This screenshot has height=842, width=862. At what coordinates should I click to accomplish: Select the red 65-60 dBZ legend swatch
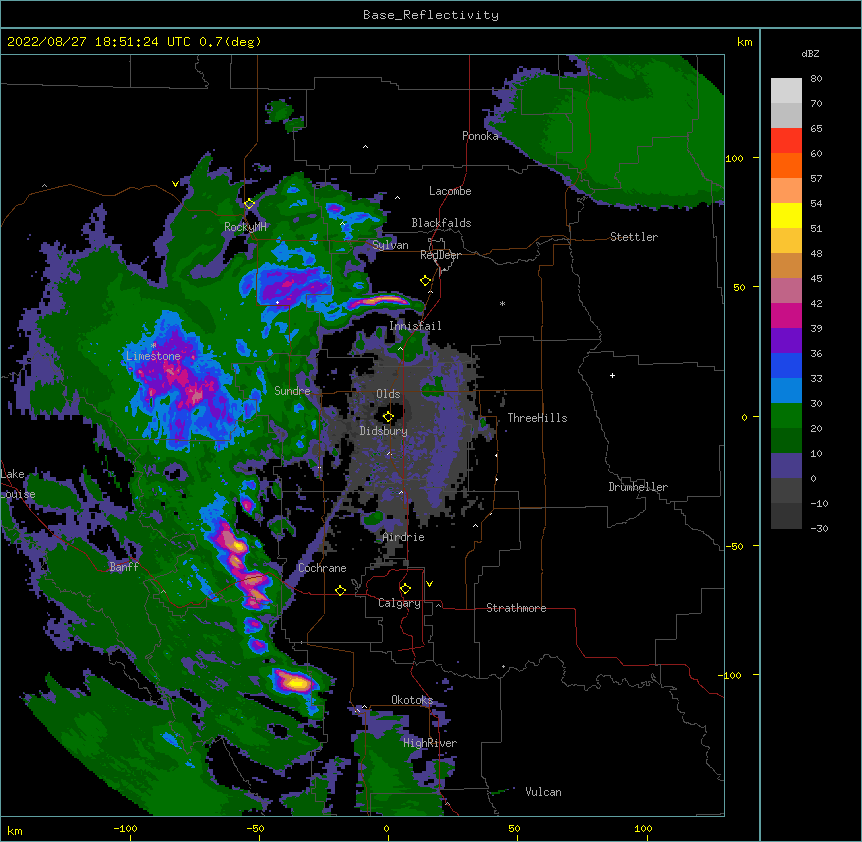click(x=786, y=141)
